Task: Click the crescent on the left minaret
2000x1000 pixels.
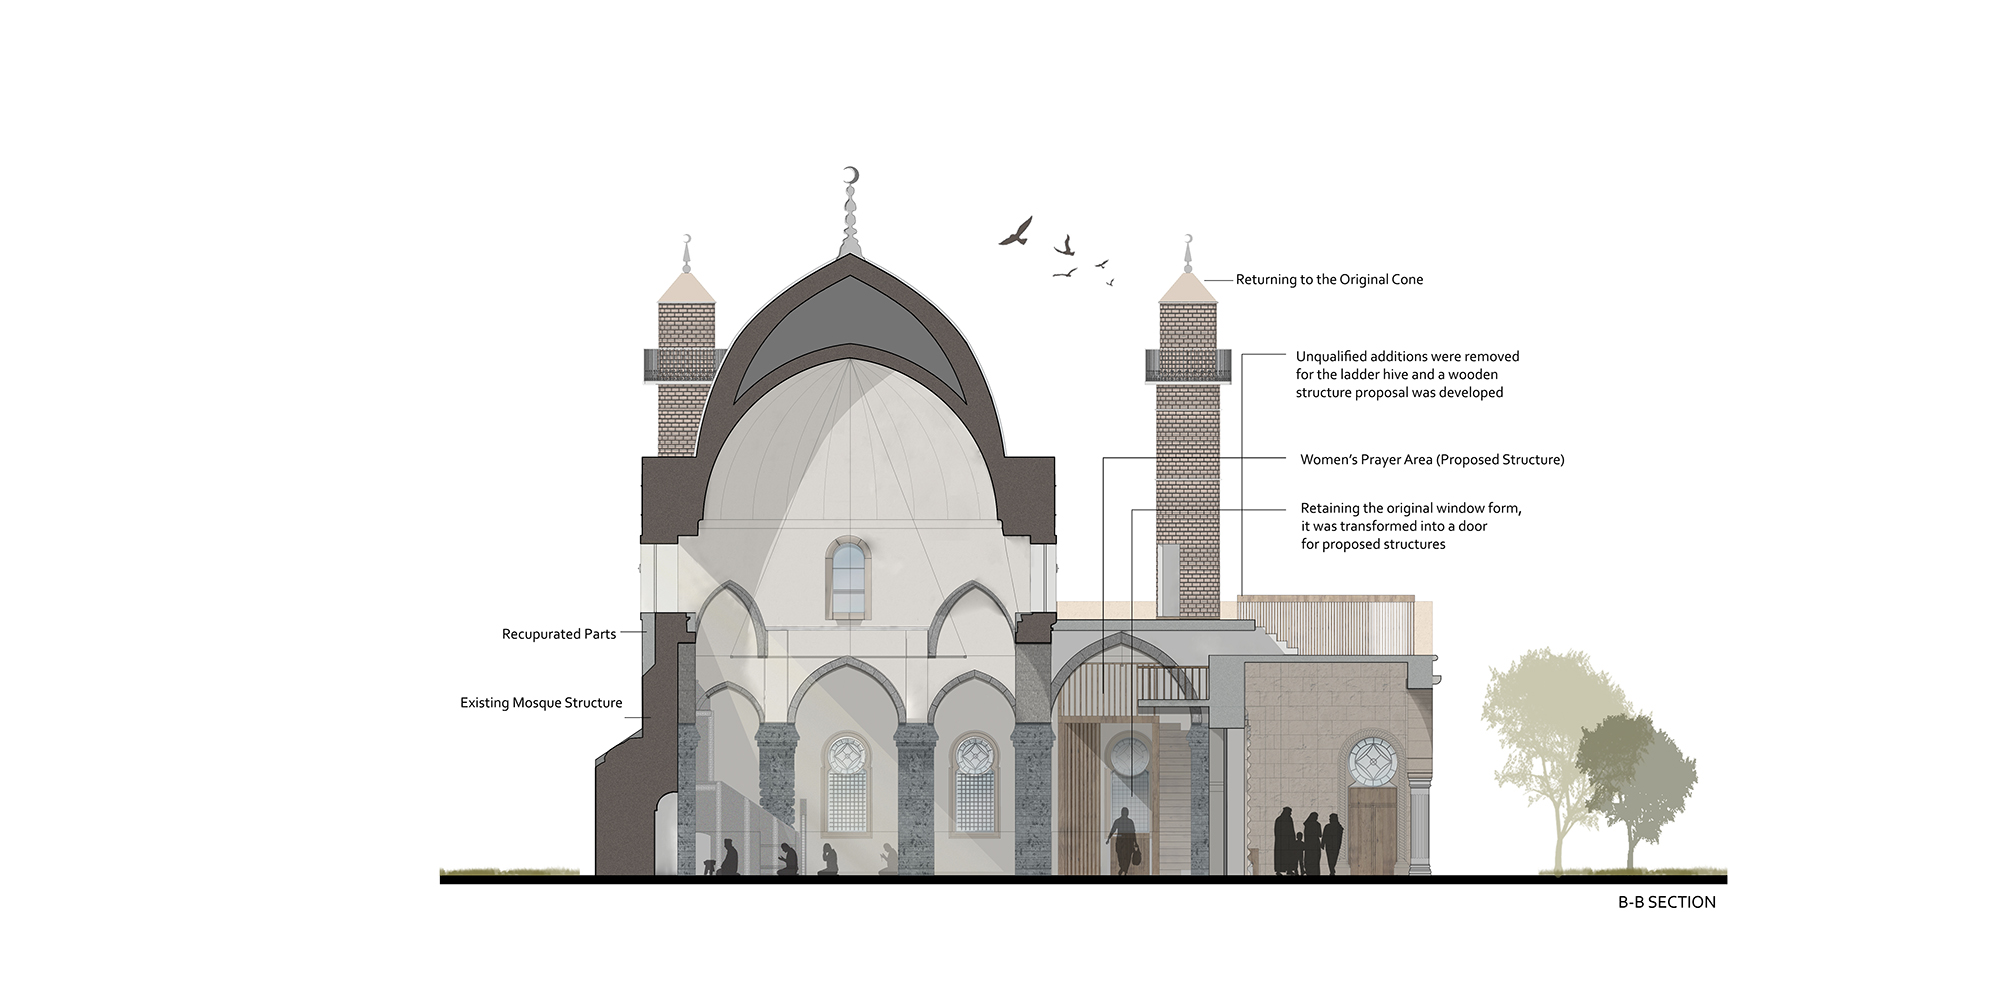Action: [686, 239]
